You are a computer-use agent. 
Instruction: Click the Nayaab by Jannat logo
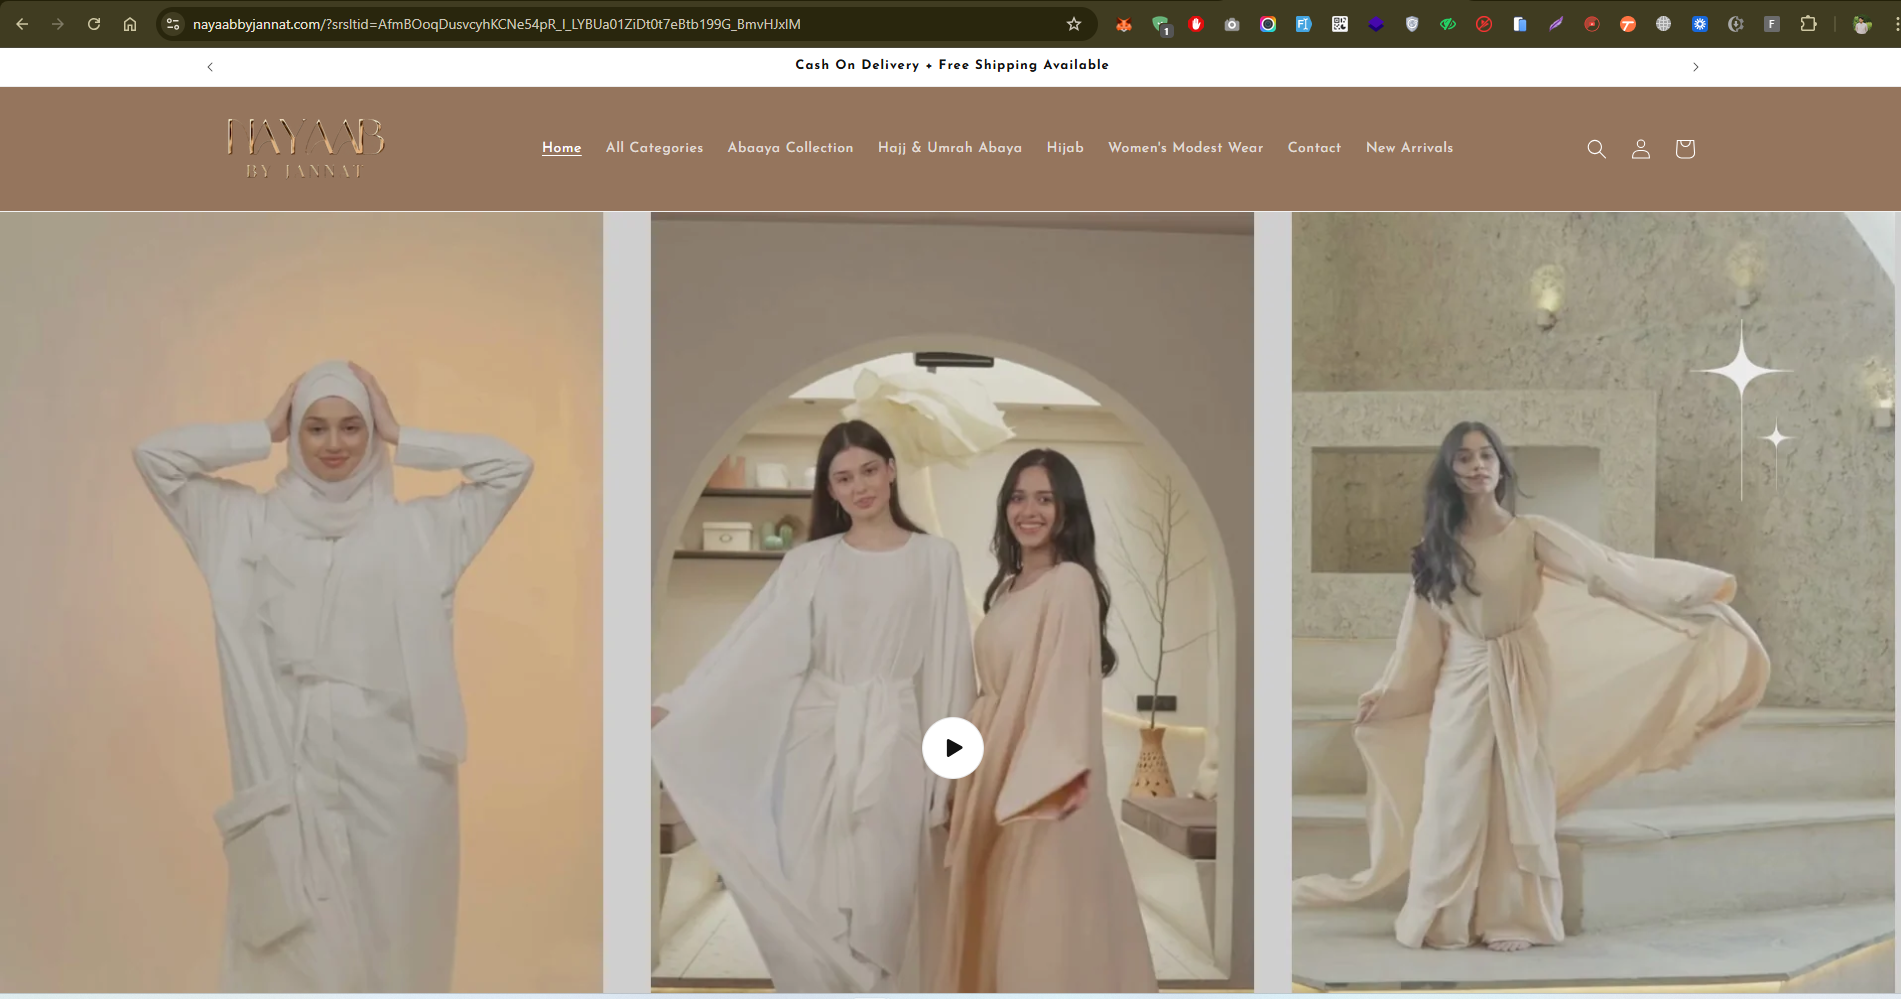pyautogui.click(x=305, y=148)
